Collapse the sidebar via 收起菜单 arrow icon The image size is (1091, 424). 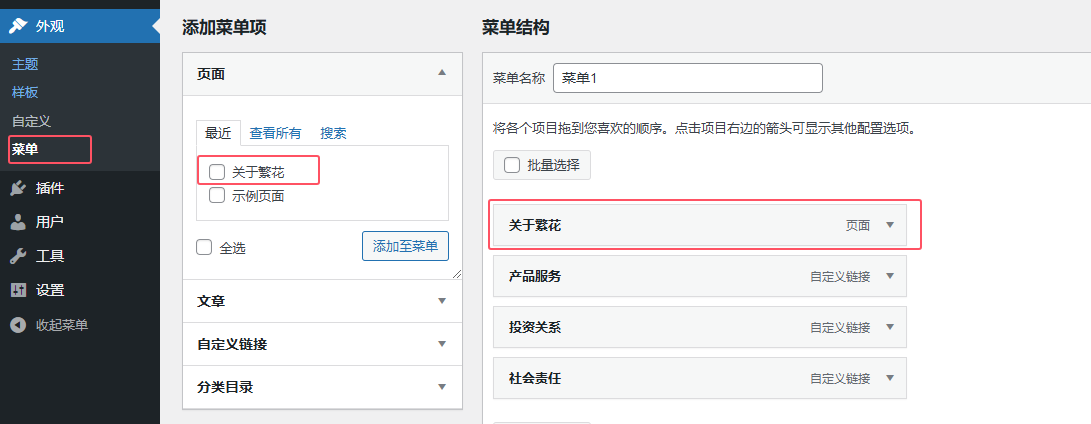click(18, 324)
